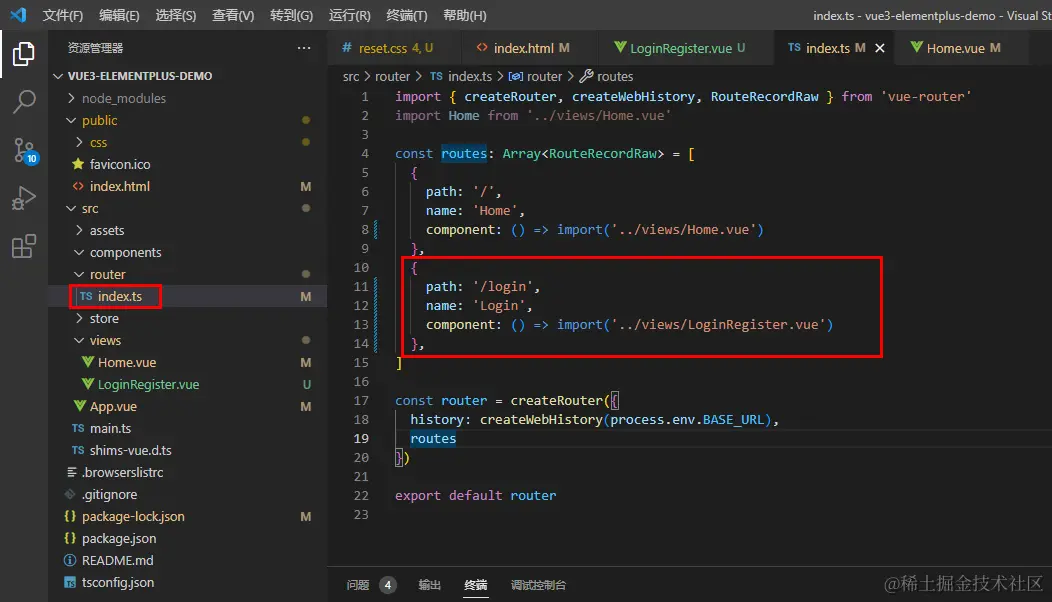
Task: Click the variable icon in the router breadcrumb
Action: (x=515, y=76)
